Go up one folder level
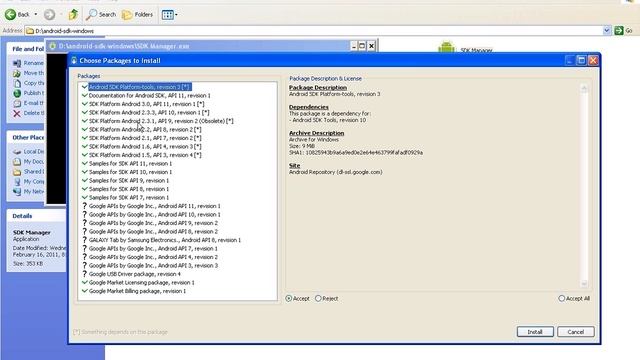The width and height of the screenshot is (640, 360). point(73,15)
